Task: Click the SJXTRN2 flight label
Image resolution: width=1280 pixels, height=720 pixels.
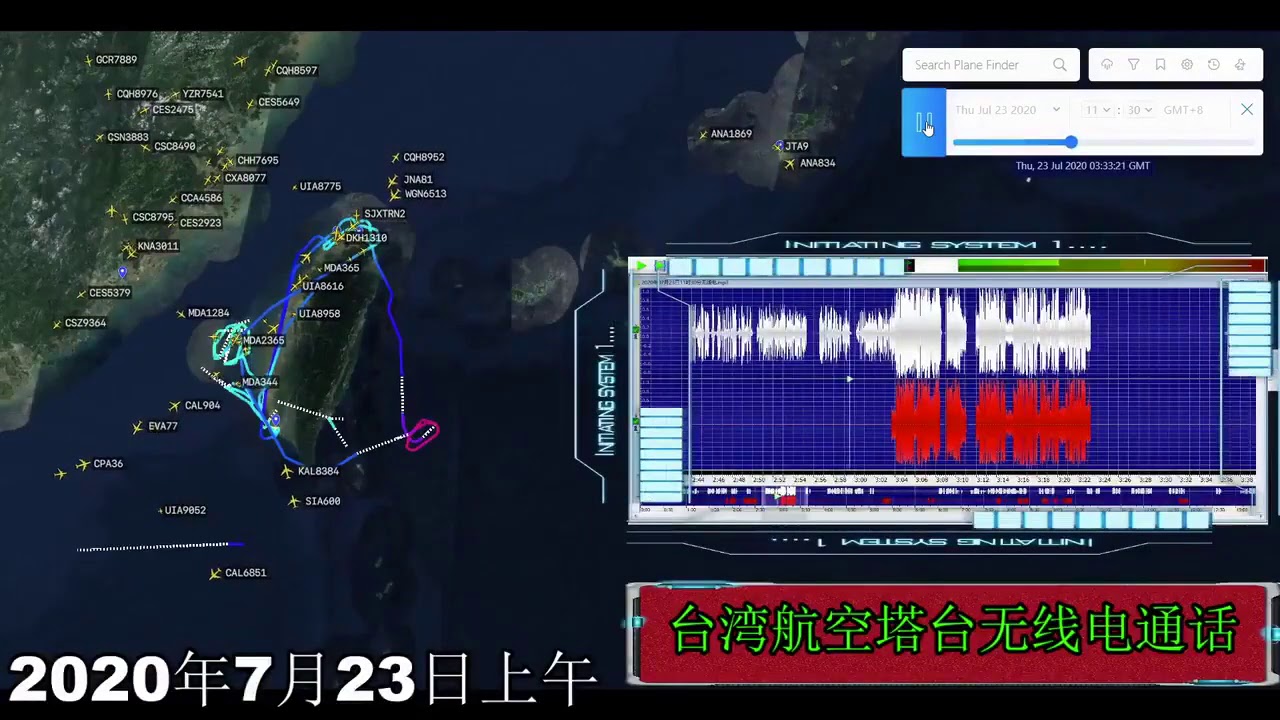Action: (x=385, y=214)
